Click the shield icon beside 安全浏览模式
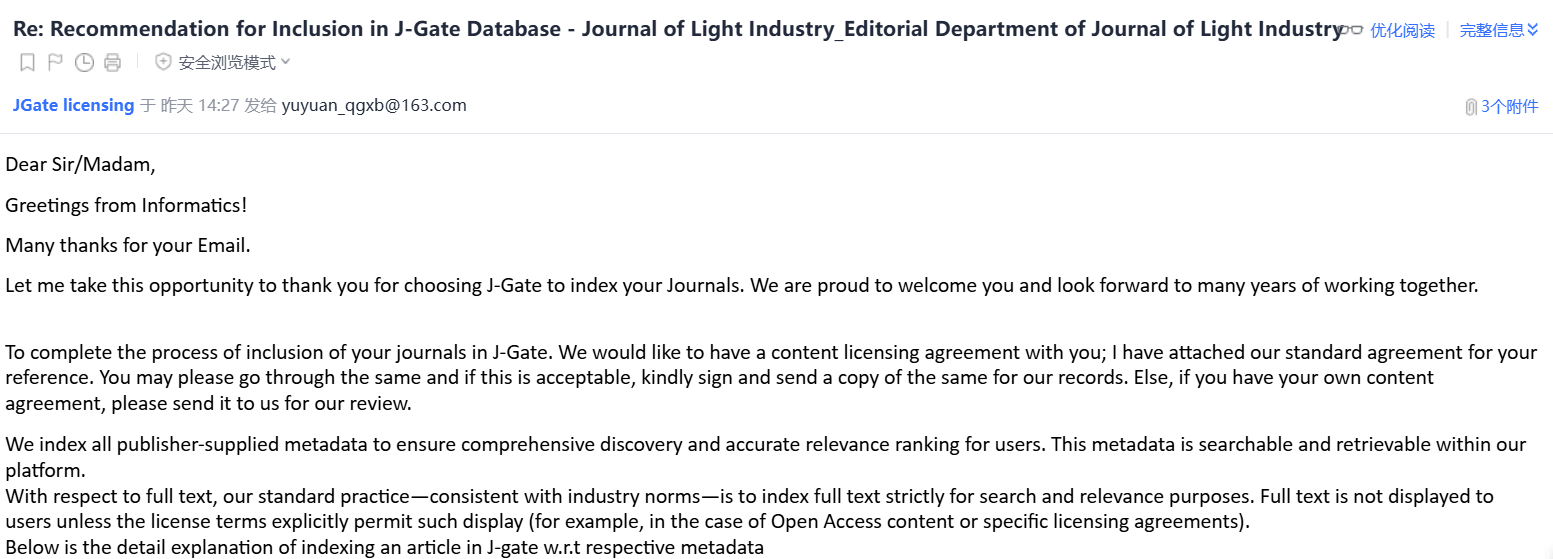Screen dimensions: 1553x559 [164, 63]
